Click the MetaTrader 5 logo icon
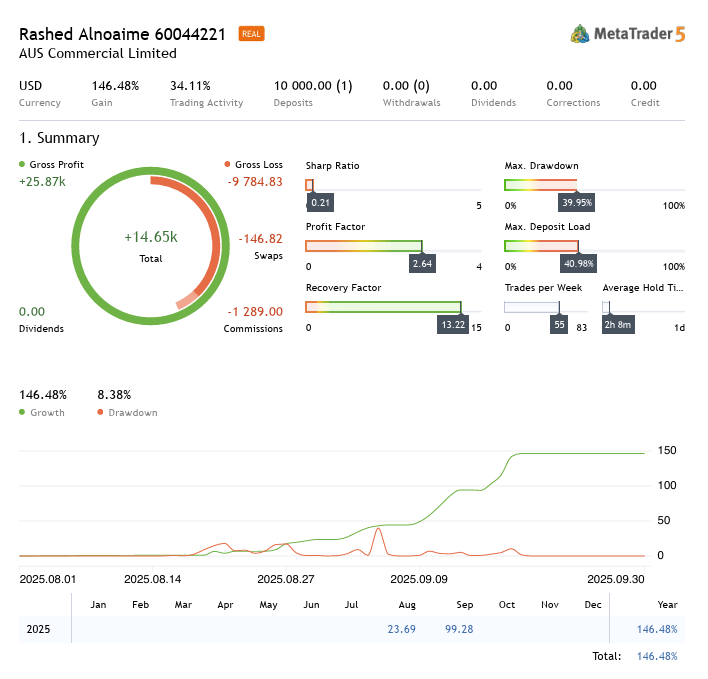Image resolution: width=708 pixels, height=679 pixels. click(x=580, y=33)
